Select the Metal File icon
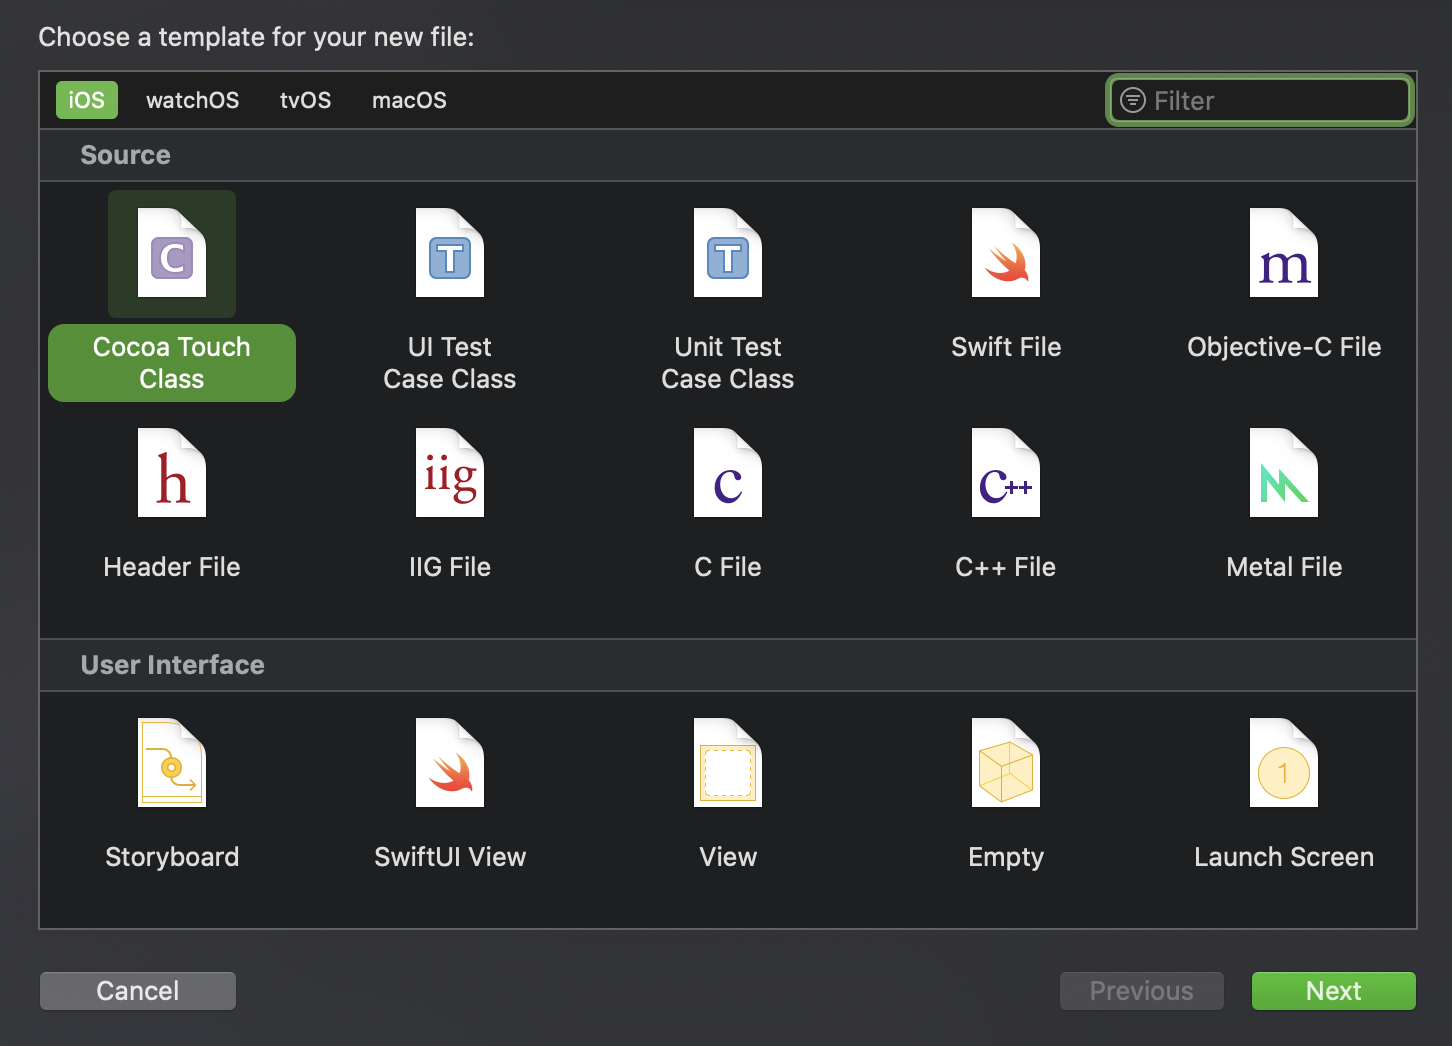This screenshot has width=1452, height=1046. tap(1284, 473)
